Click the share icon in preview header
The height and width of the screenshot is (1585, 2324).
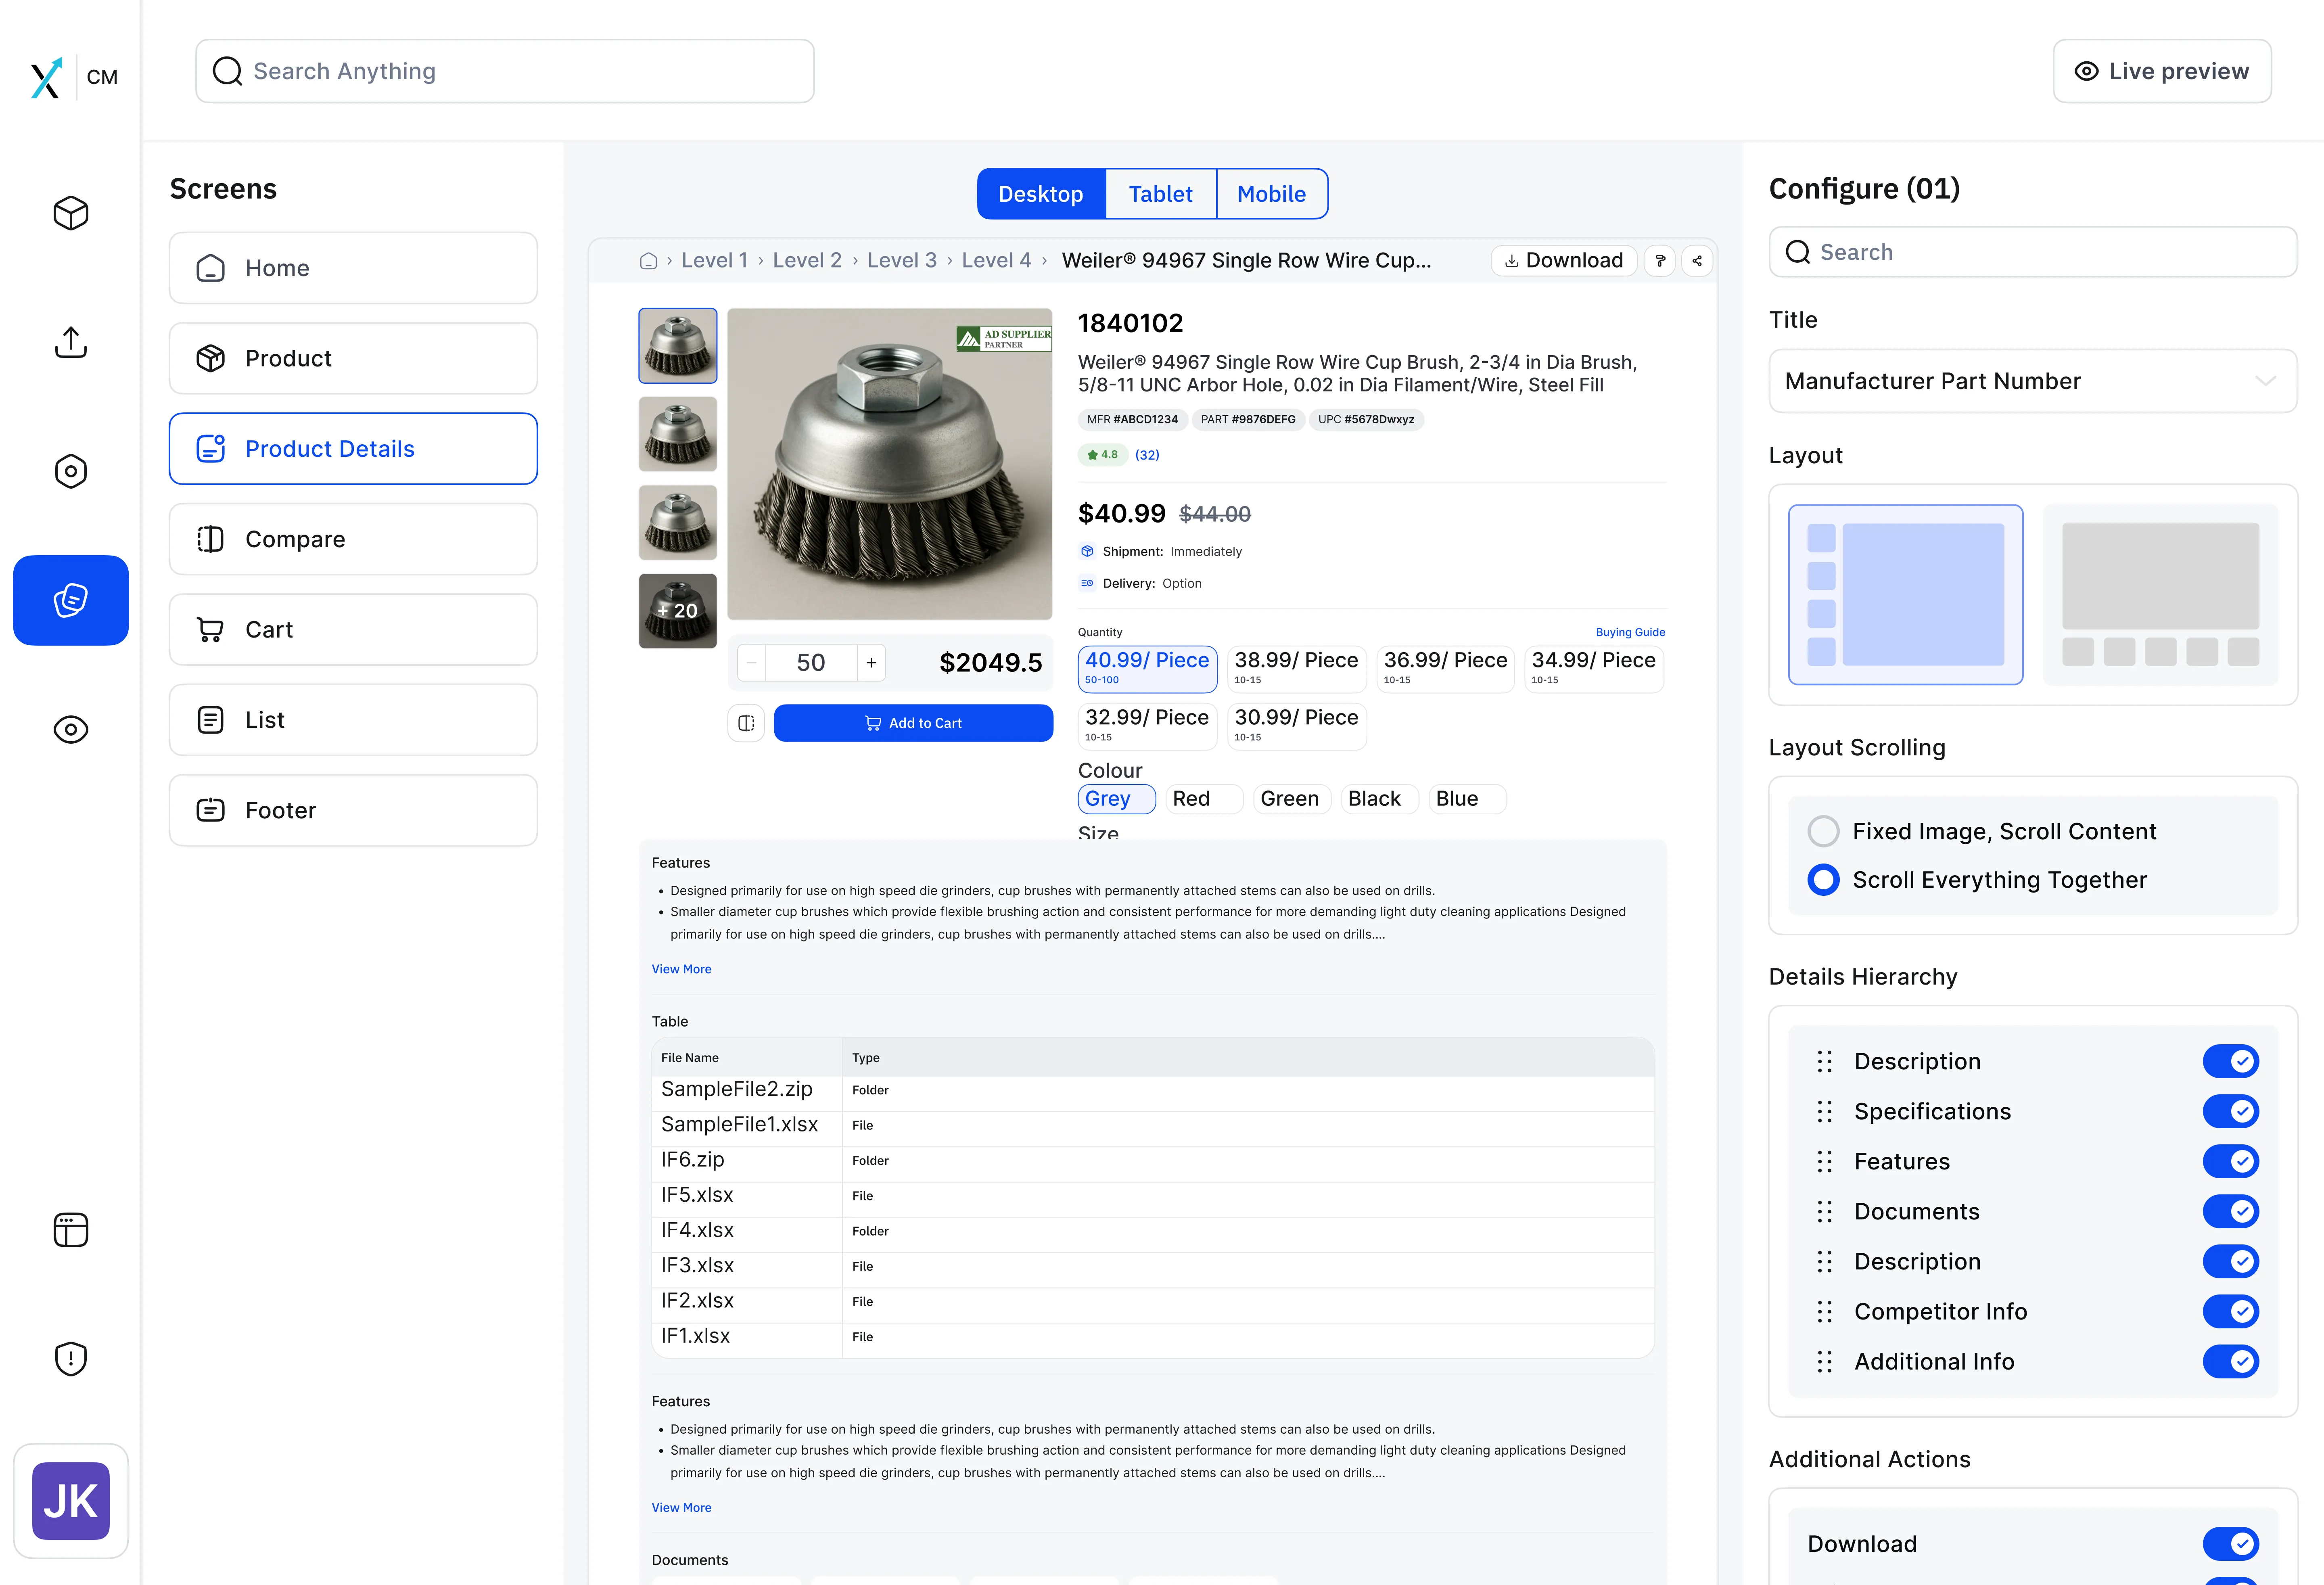[1697, 261]
